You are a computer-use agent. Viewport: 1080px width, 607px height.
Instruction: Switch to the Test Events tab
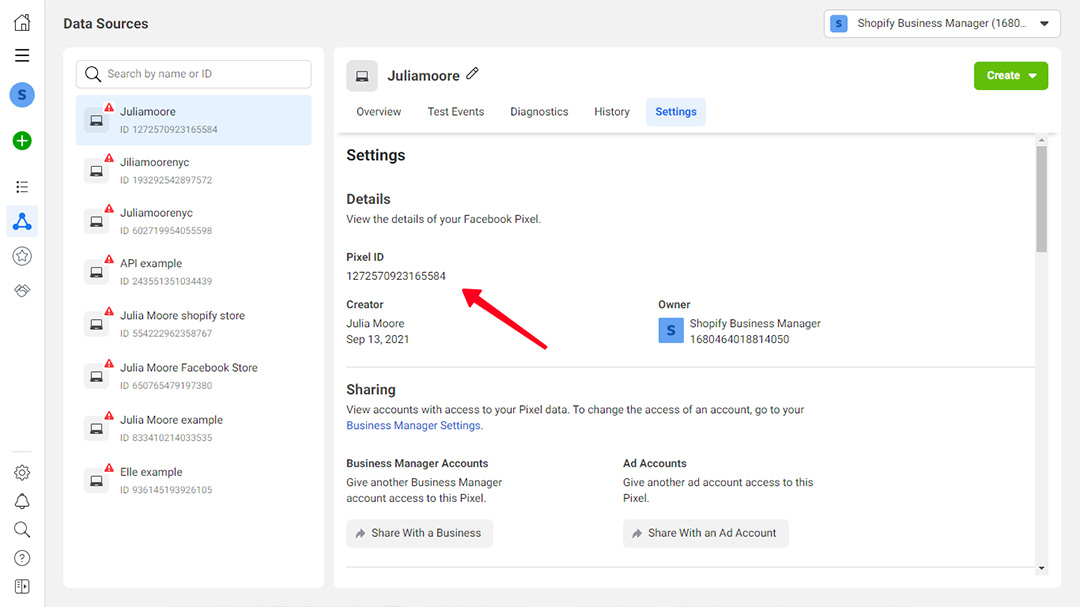455,112
